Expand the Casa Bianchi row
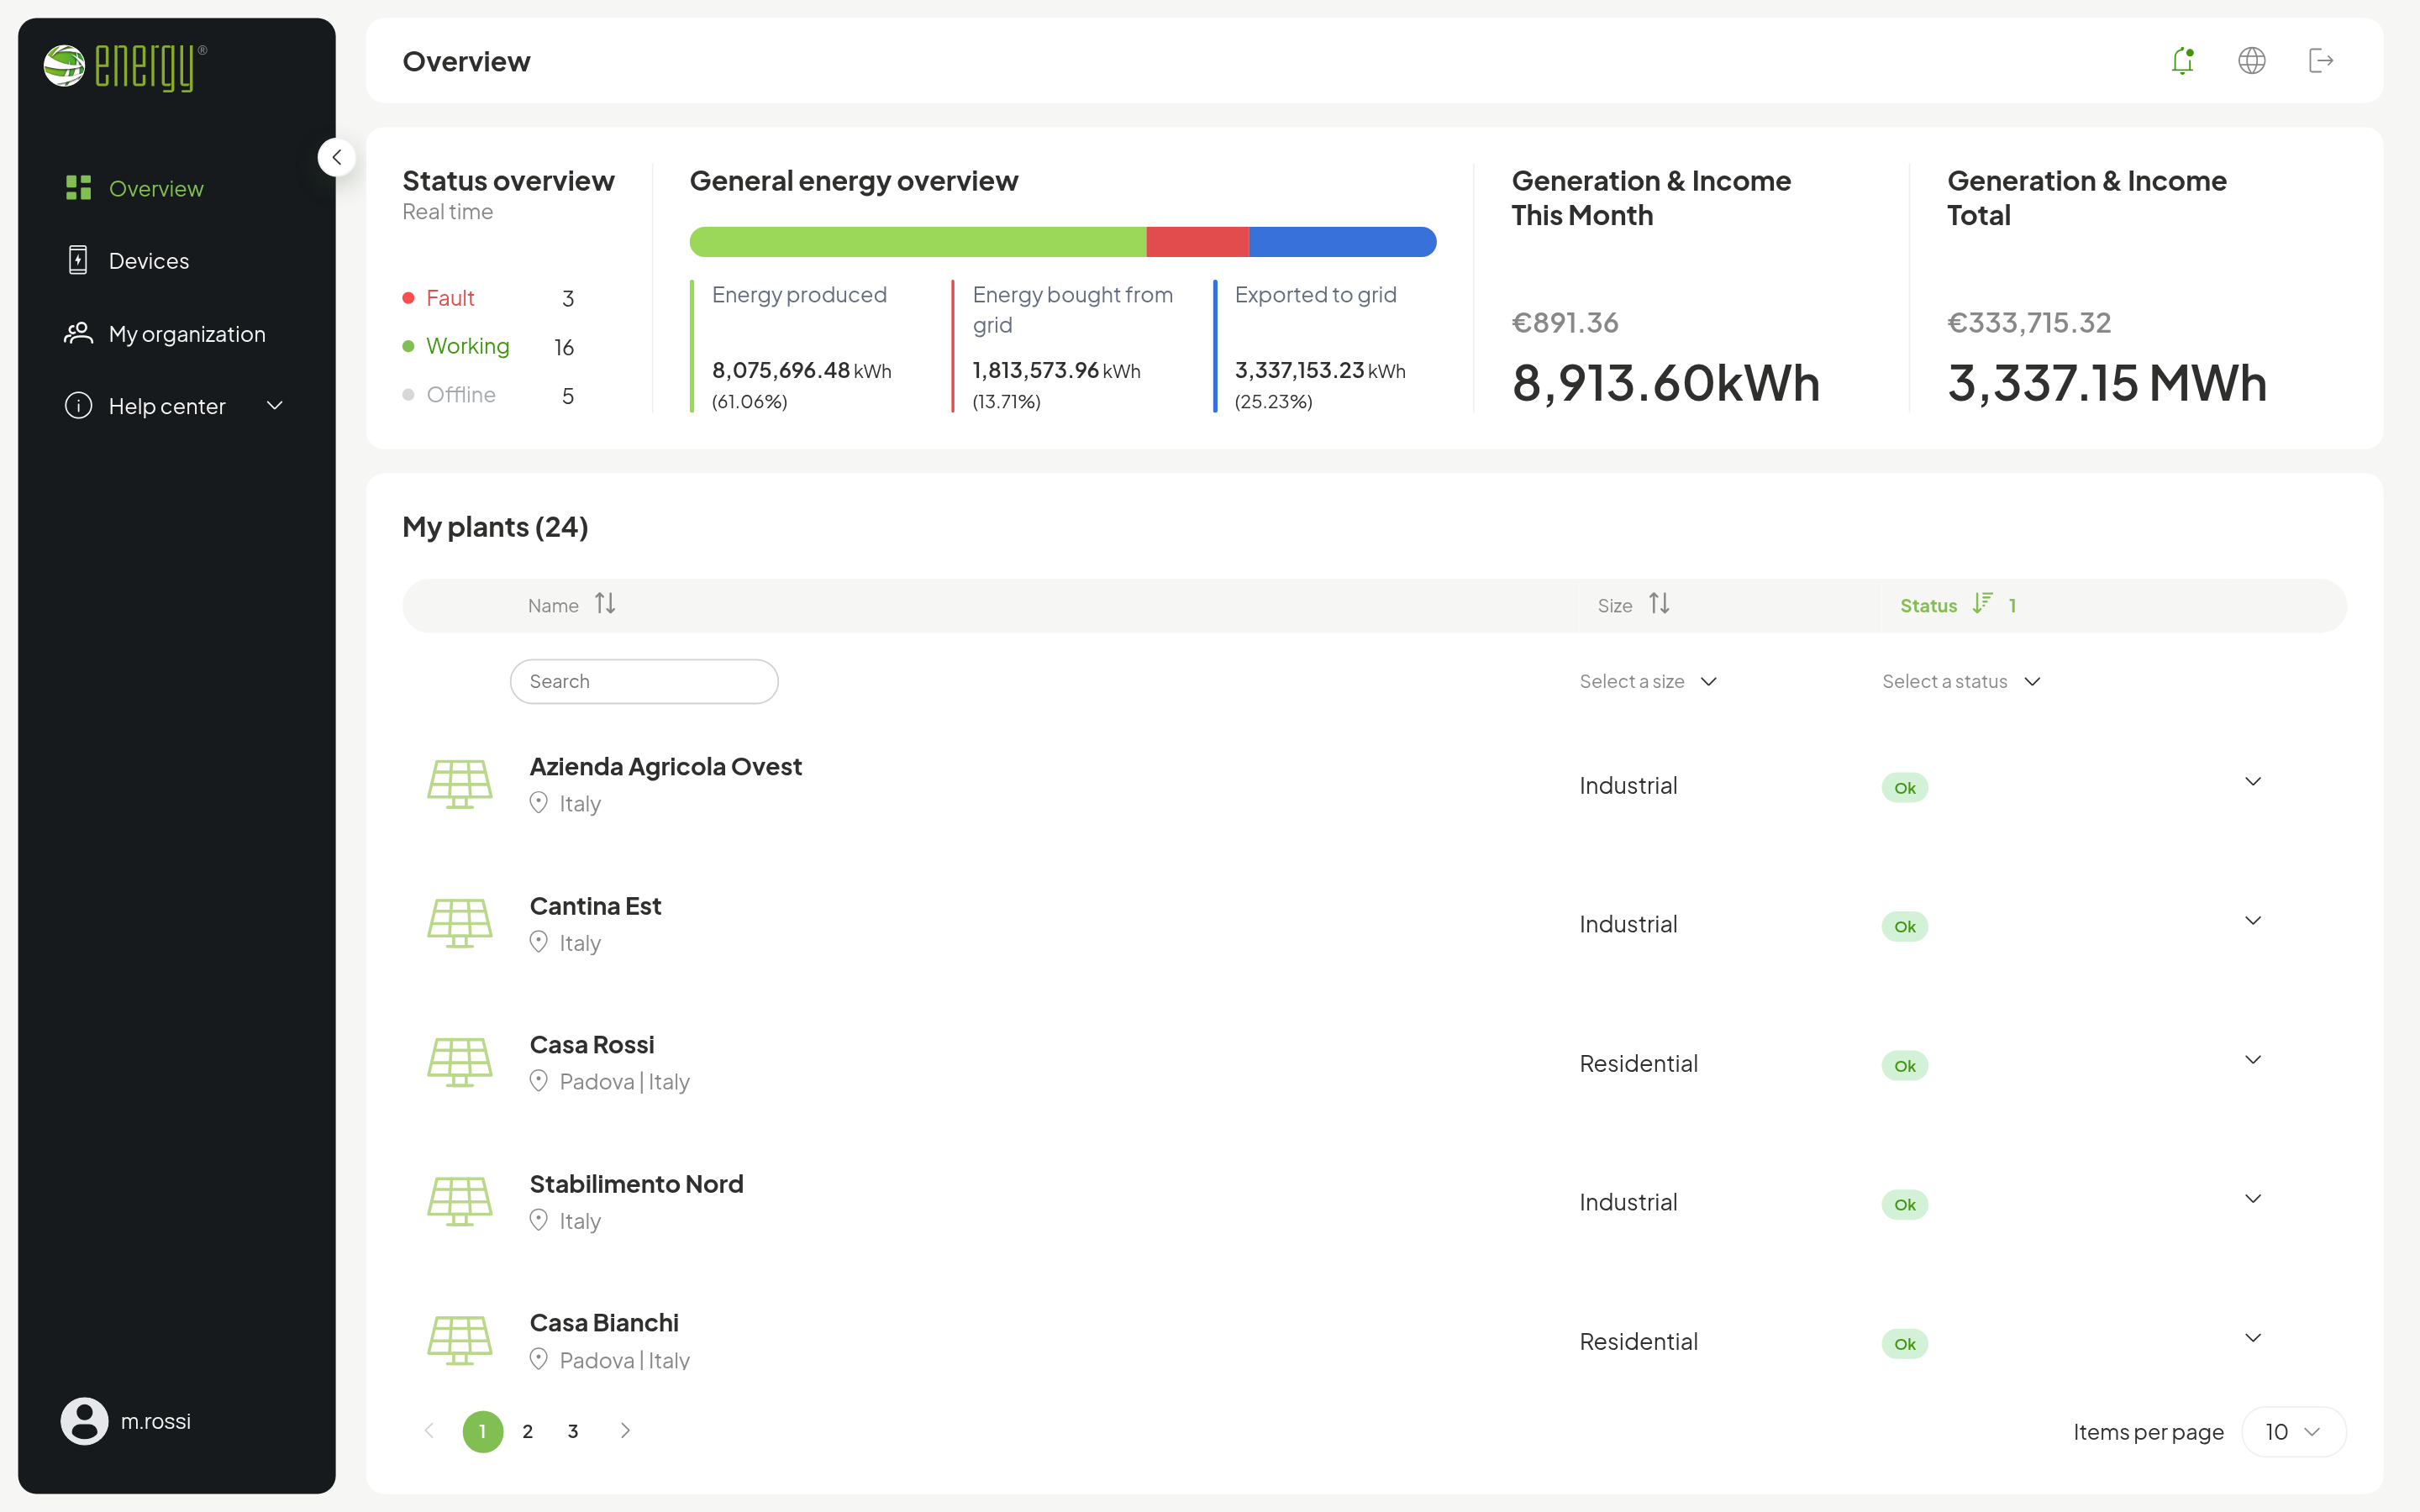2420x1512 pixels. click(x=2253, y=1338)
